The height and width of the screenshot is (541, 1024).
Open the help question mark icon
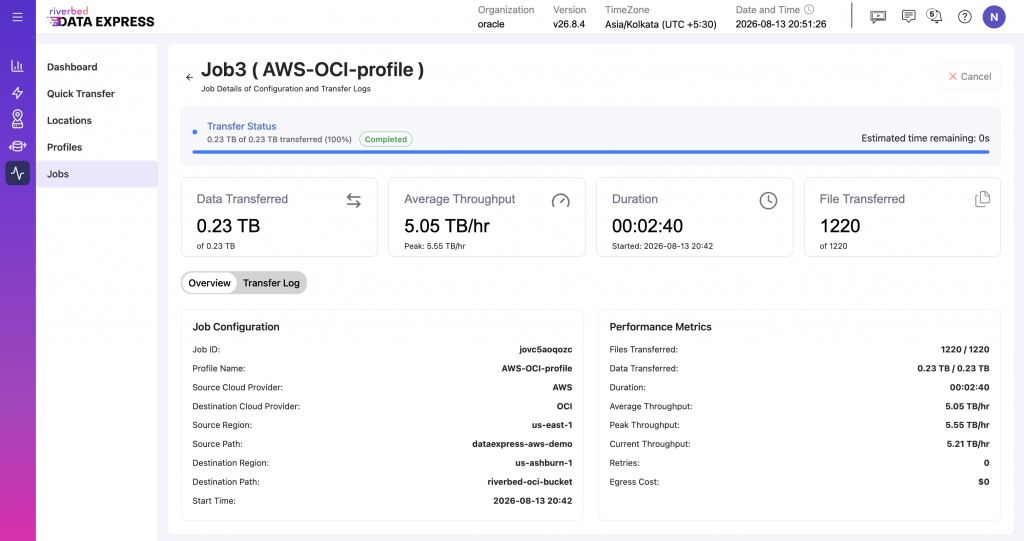(x=965, y=17)
